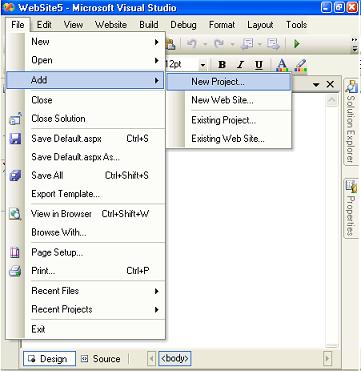Expand the Recent Projects submenu

coord(85,309)
